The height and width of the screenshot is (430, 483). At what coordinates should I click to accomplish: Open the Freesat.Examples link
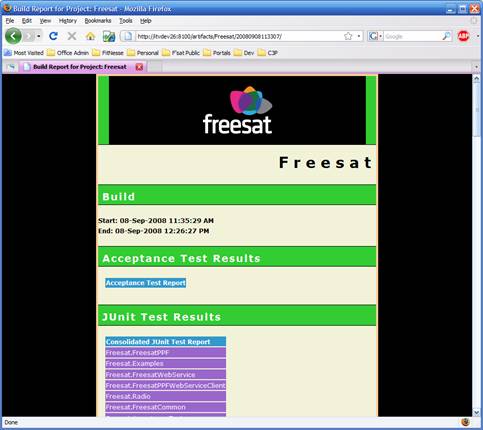pos(134,364)
